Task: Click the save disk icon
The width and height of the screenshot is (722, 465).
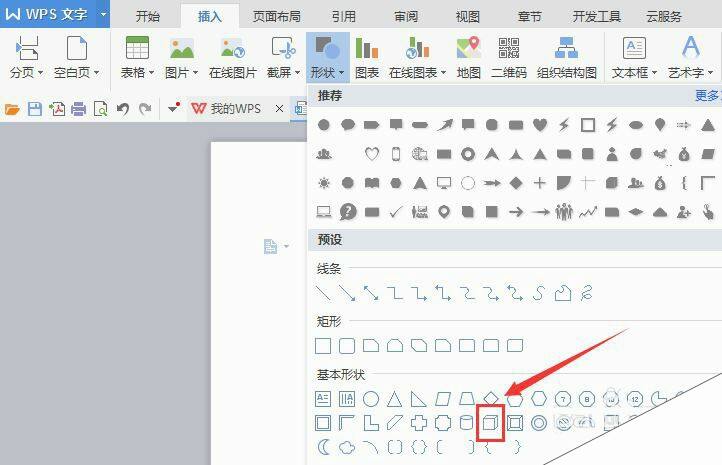Action: coord(35,109)
